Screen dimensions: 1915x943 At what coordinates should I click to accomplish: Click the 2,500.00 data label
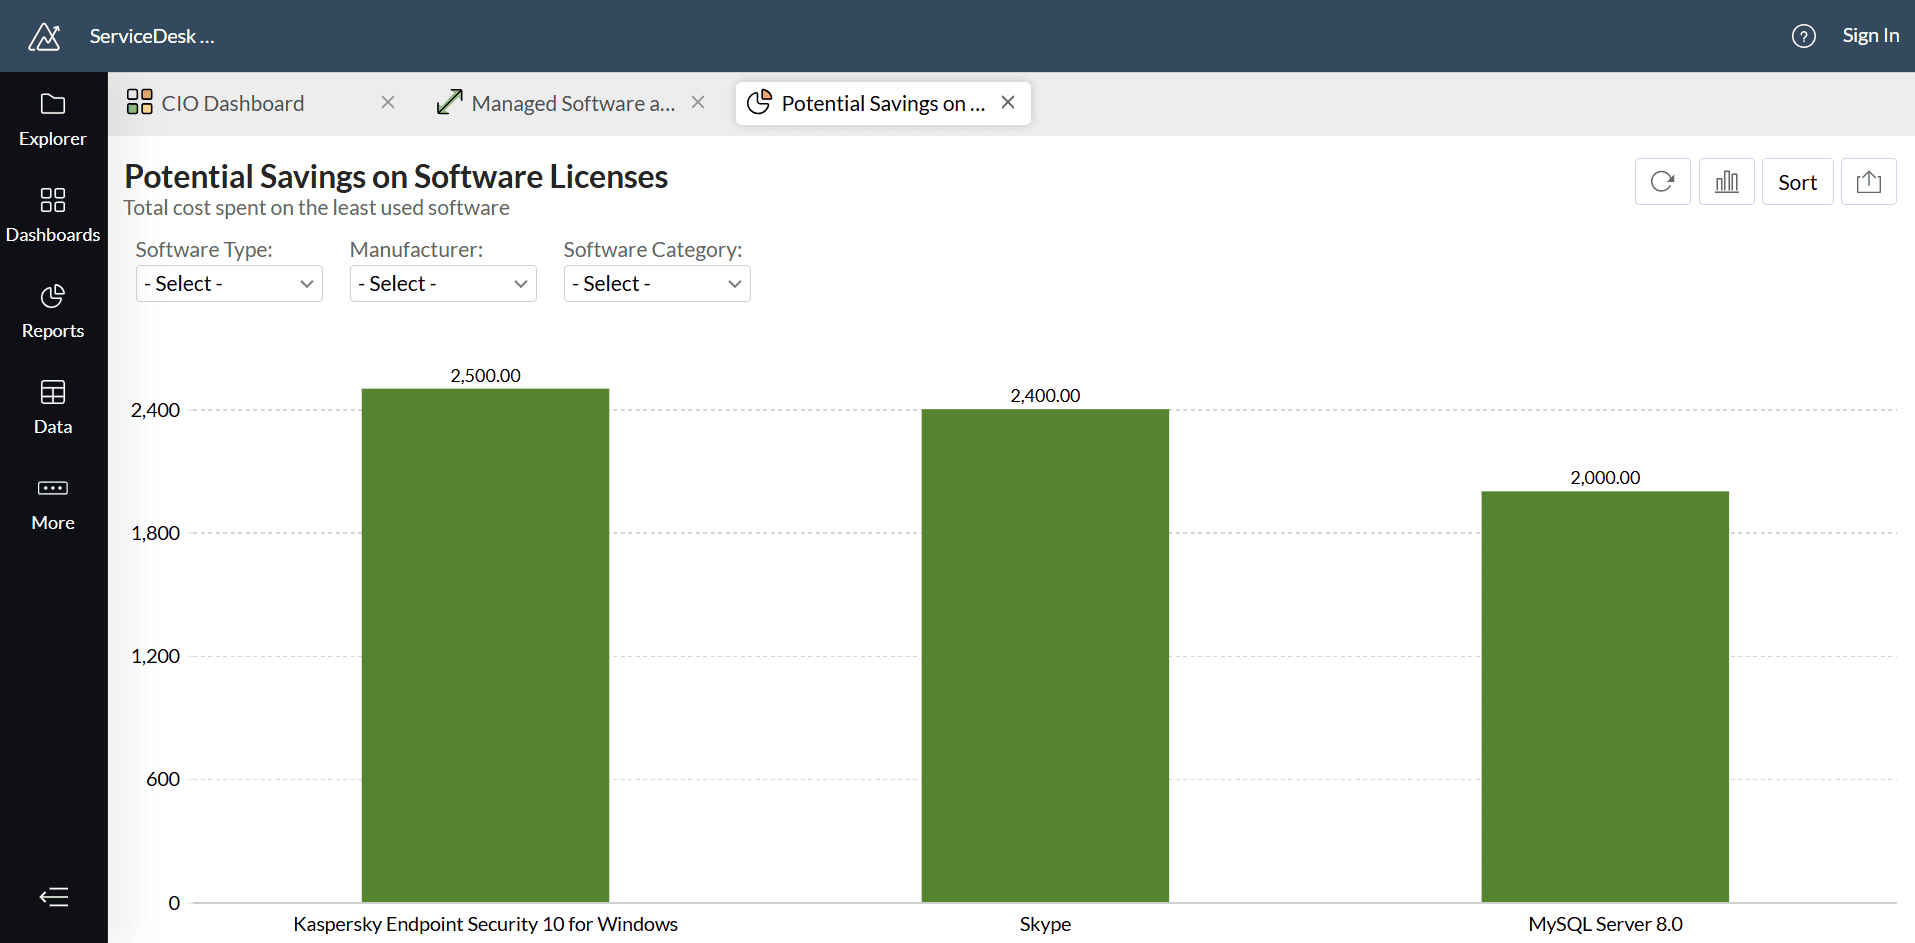pos(485,376)
